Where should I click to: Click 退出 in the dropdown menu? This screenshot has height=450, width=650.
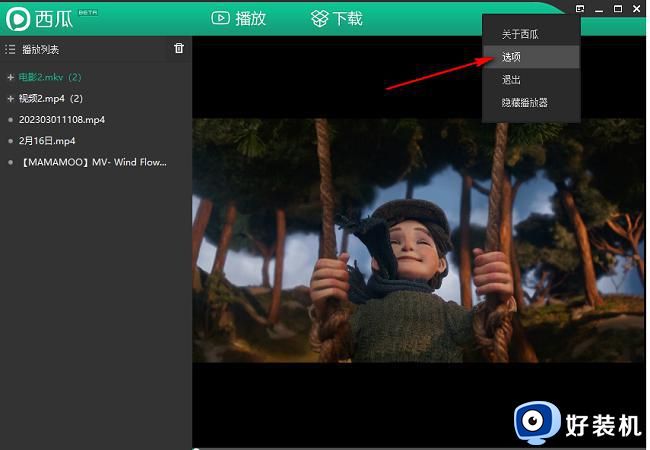(x=531, y=80)
